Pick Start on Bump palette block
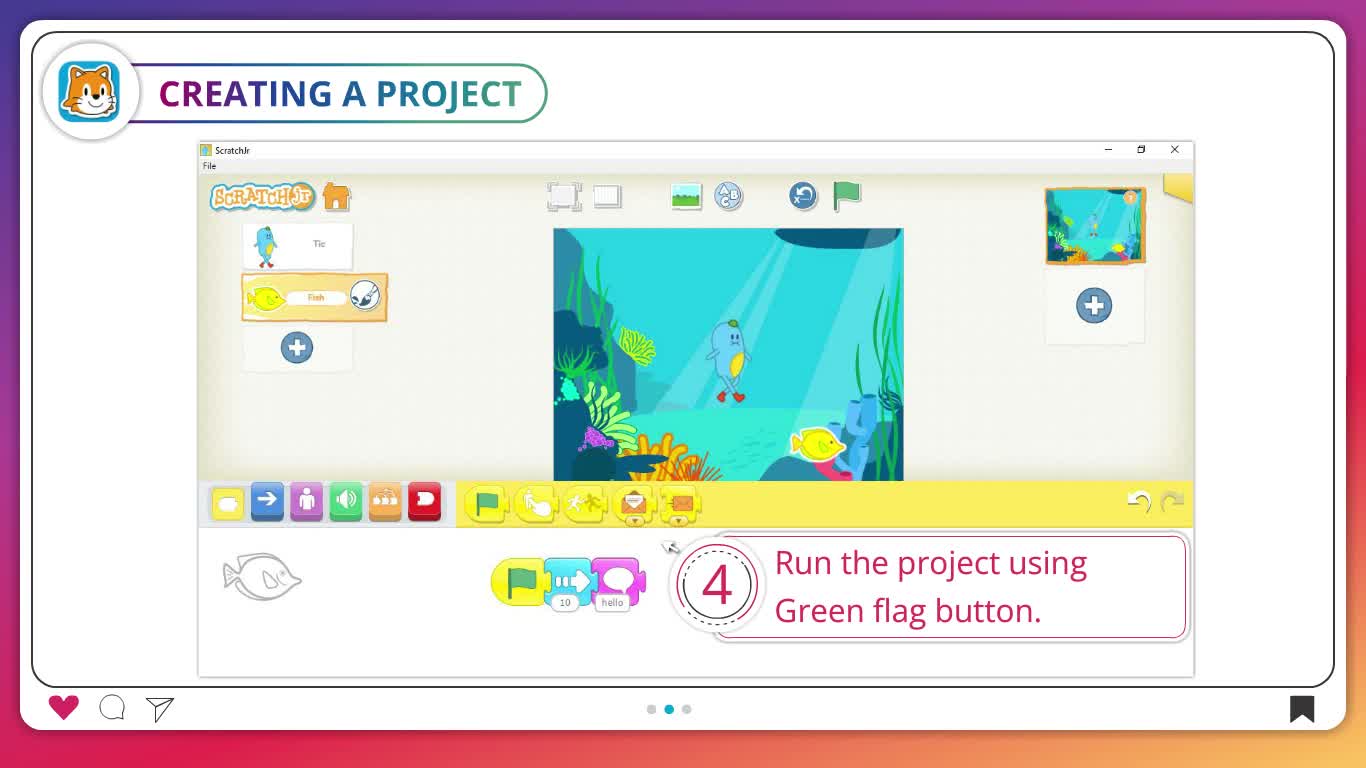Image resolution: width=1366 pixels, height=768 pixels. coord(585,504)
